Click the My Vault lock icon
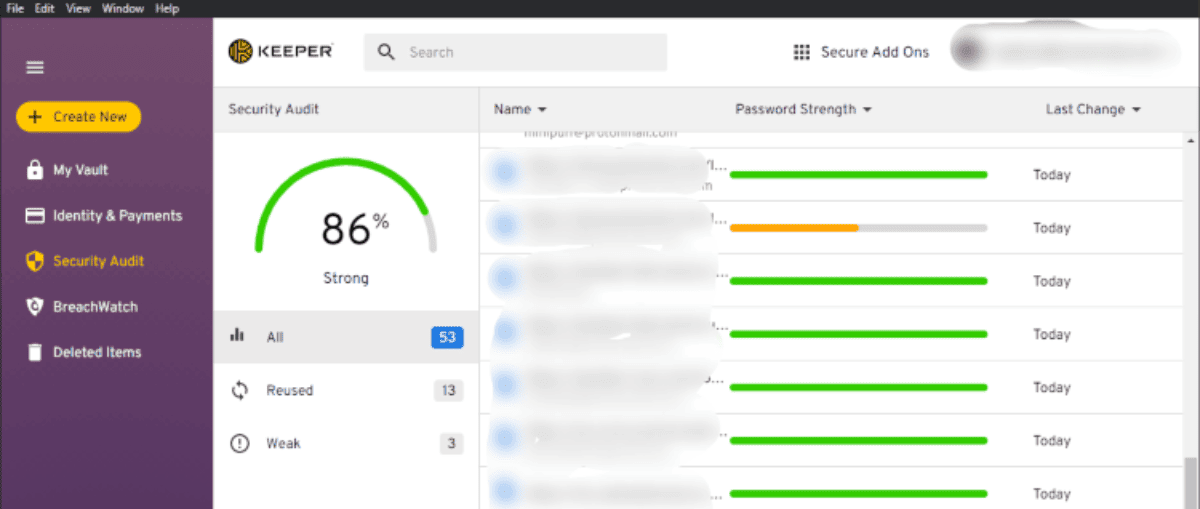 (x=35, y=170)
